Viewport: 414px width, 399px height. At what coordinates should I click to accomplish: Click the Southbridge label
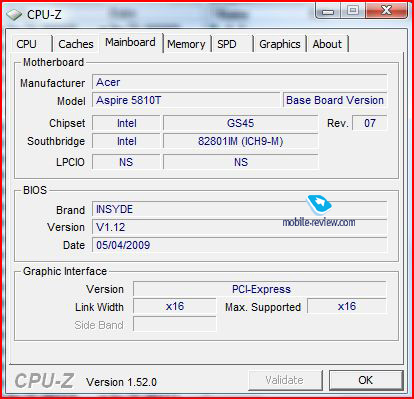tap(56, 141)
